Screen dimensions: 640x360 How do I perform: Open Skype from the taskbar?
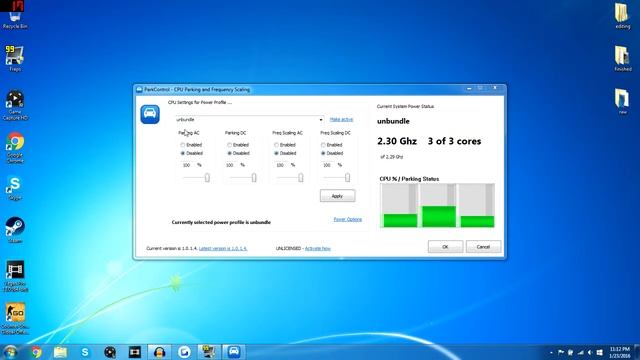tap(85, 352)
